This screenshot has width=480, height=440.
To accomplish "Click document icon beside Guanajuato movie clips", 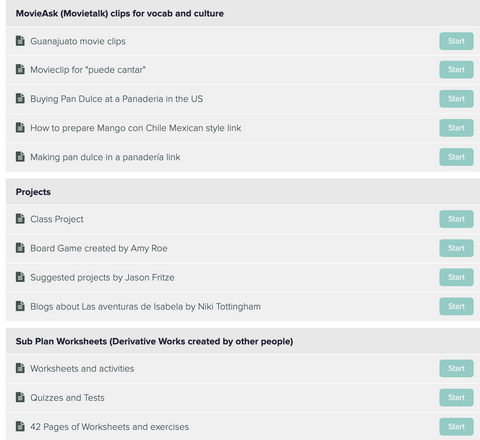I will tap(20, 41).
